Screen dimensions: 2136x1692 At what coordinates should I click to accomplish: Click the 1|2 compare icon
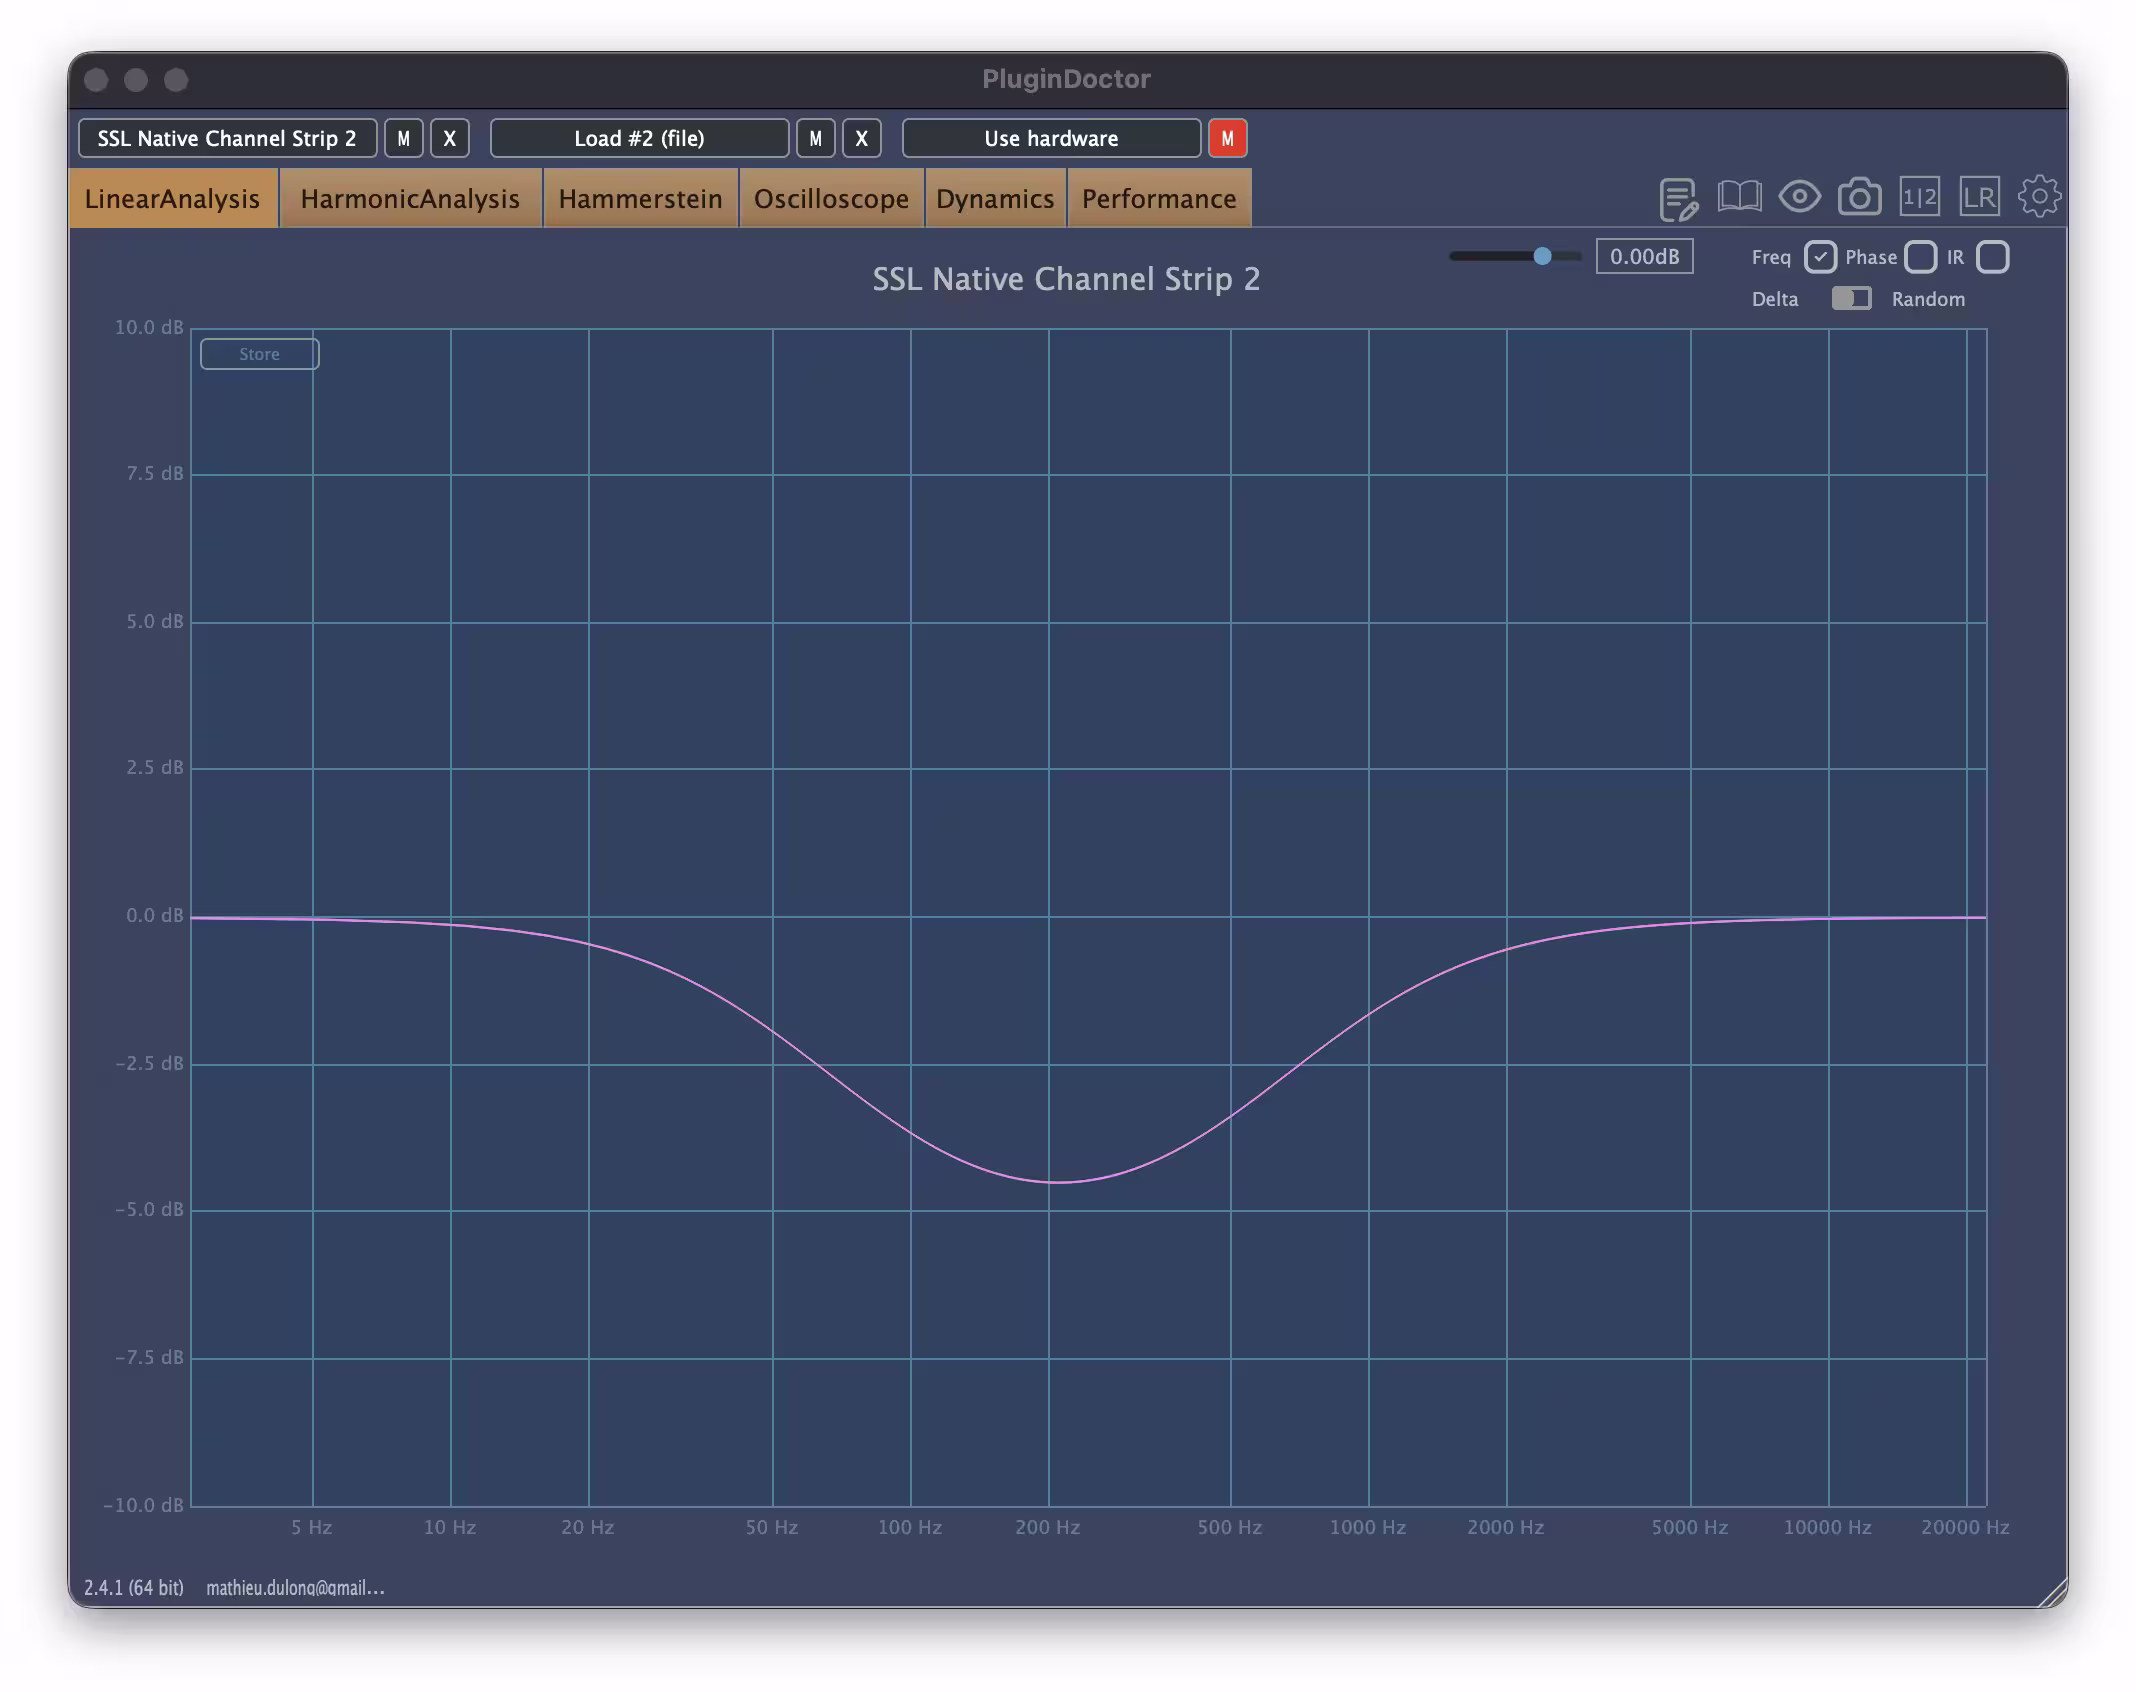[x=1919, y=196]
